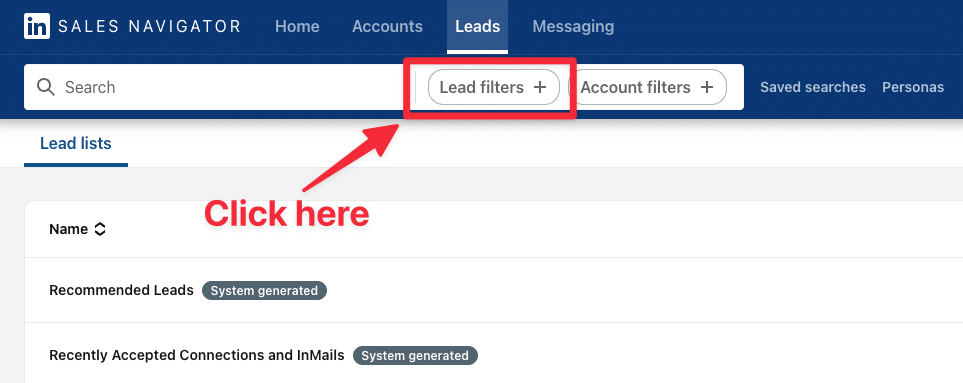Open Personas link

pos(913,87)
